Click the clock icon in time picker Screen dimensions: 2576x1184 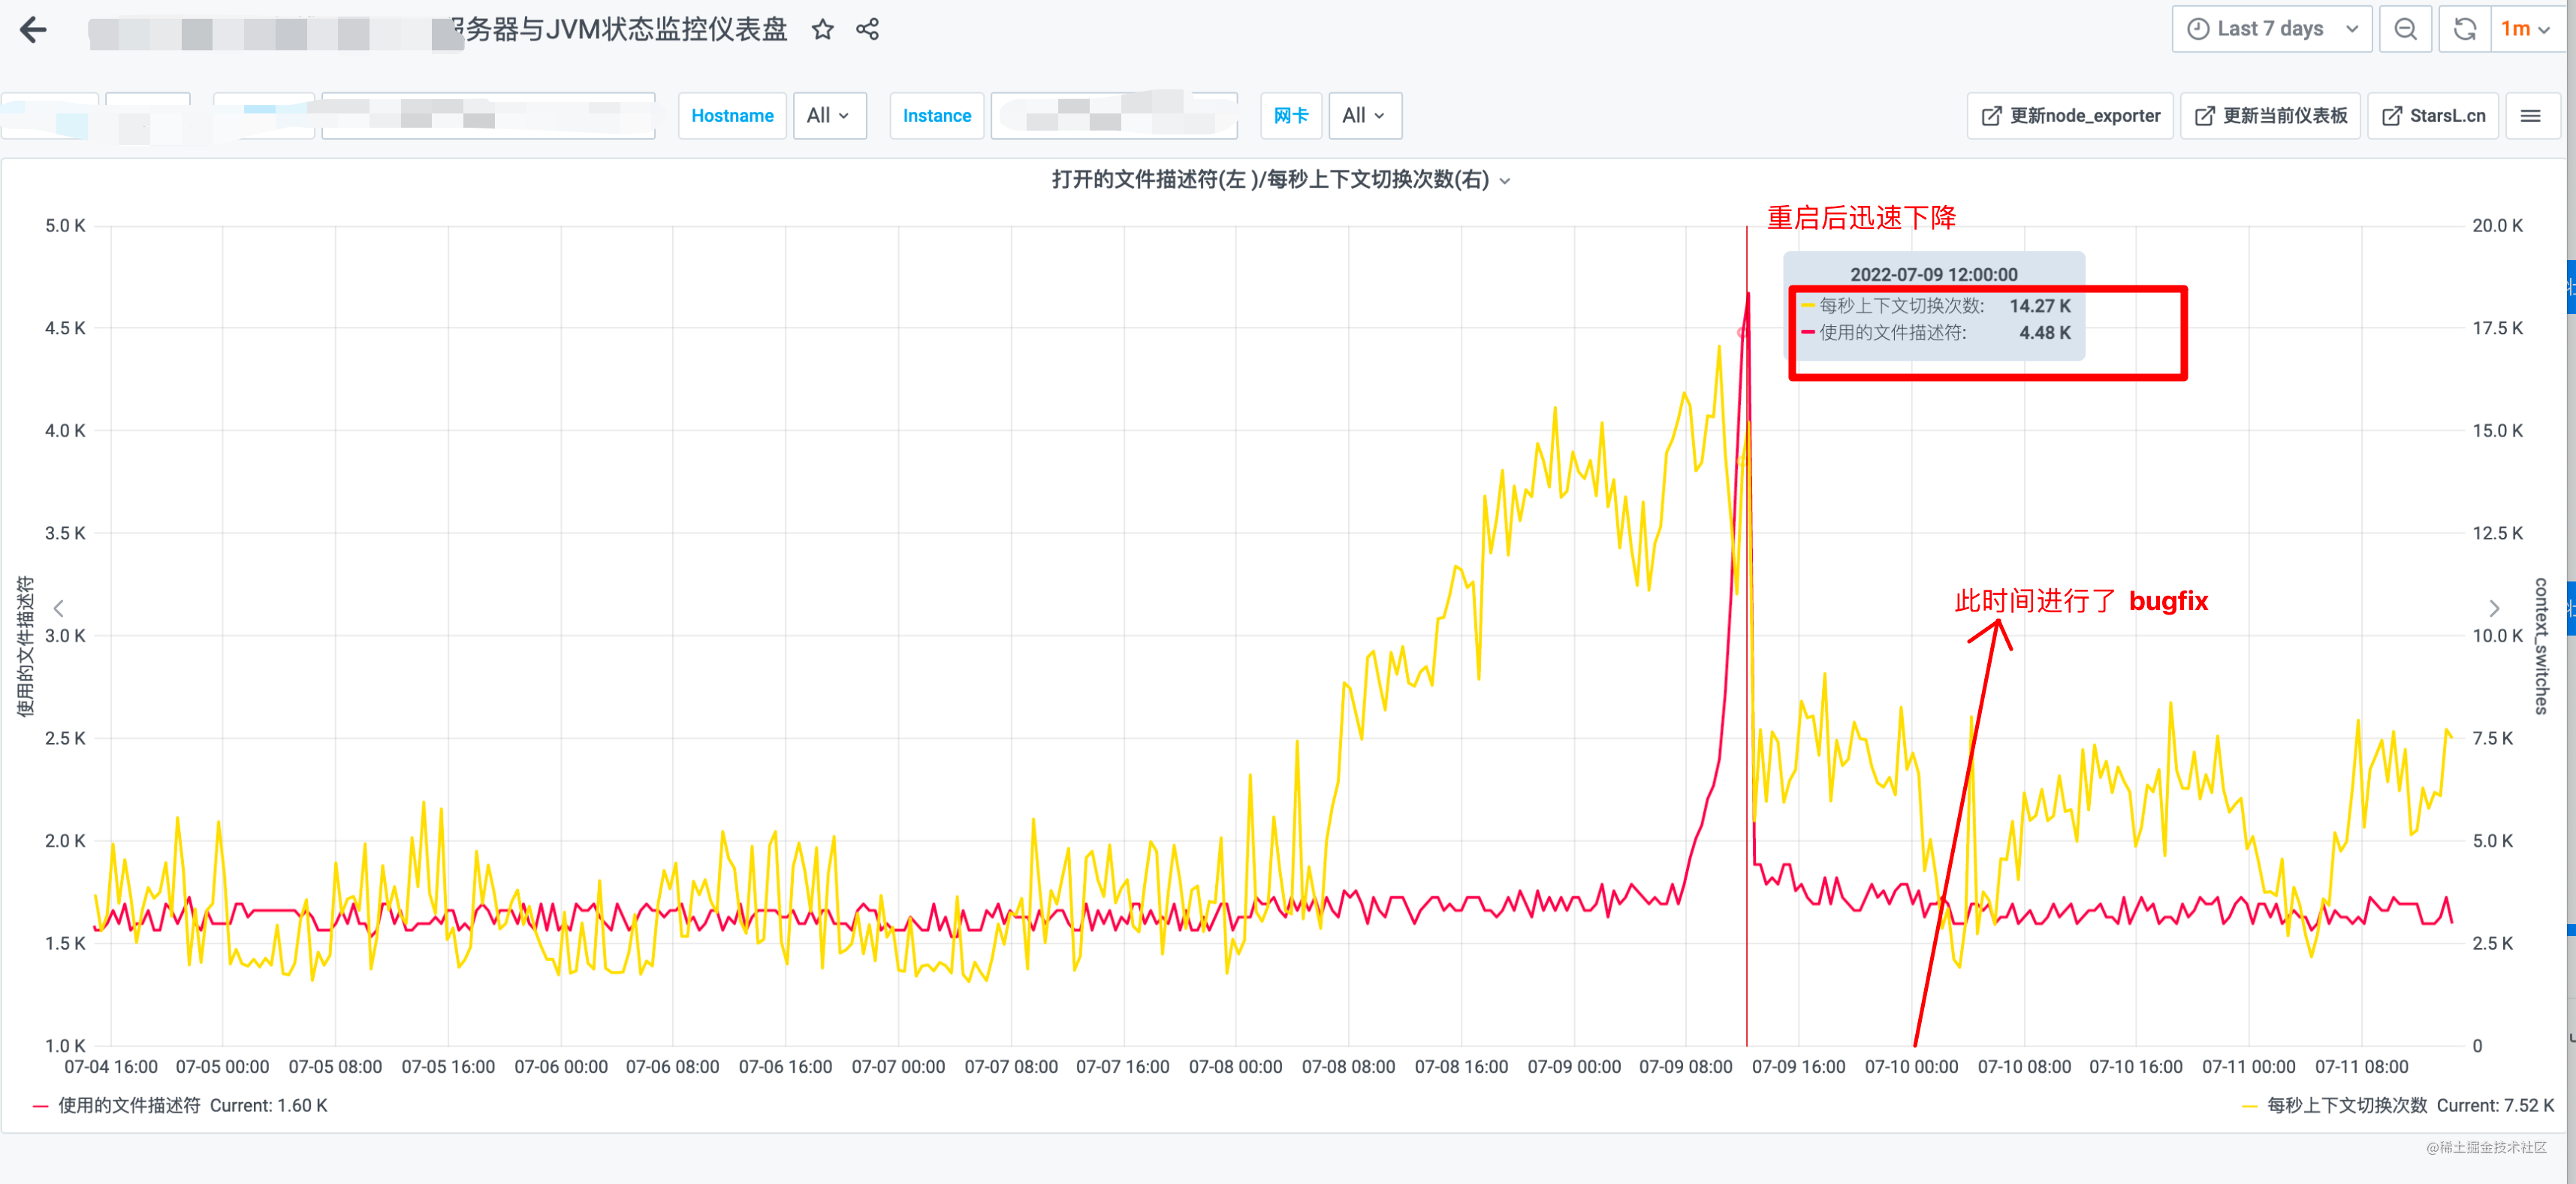[x=2198, y=29]
